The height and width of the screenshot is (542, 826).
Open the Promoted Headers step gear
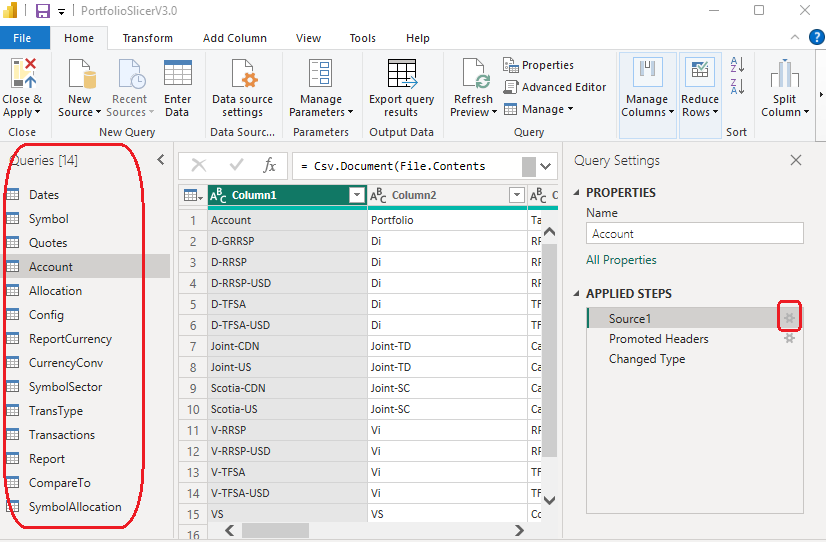pos(789,339)
